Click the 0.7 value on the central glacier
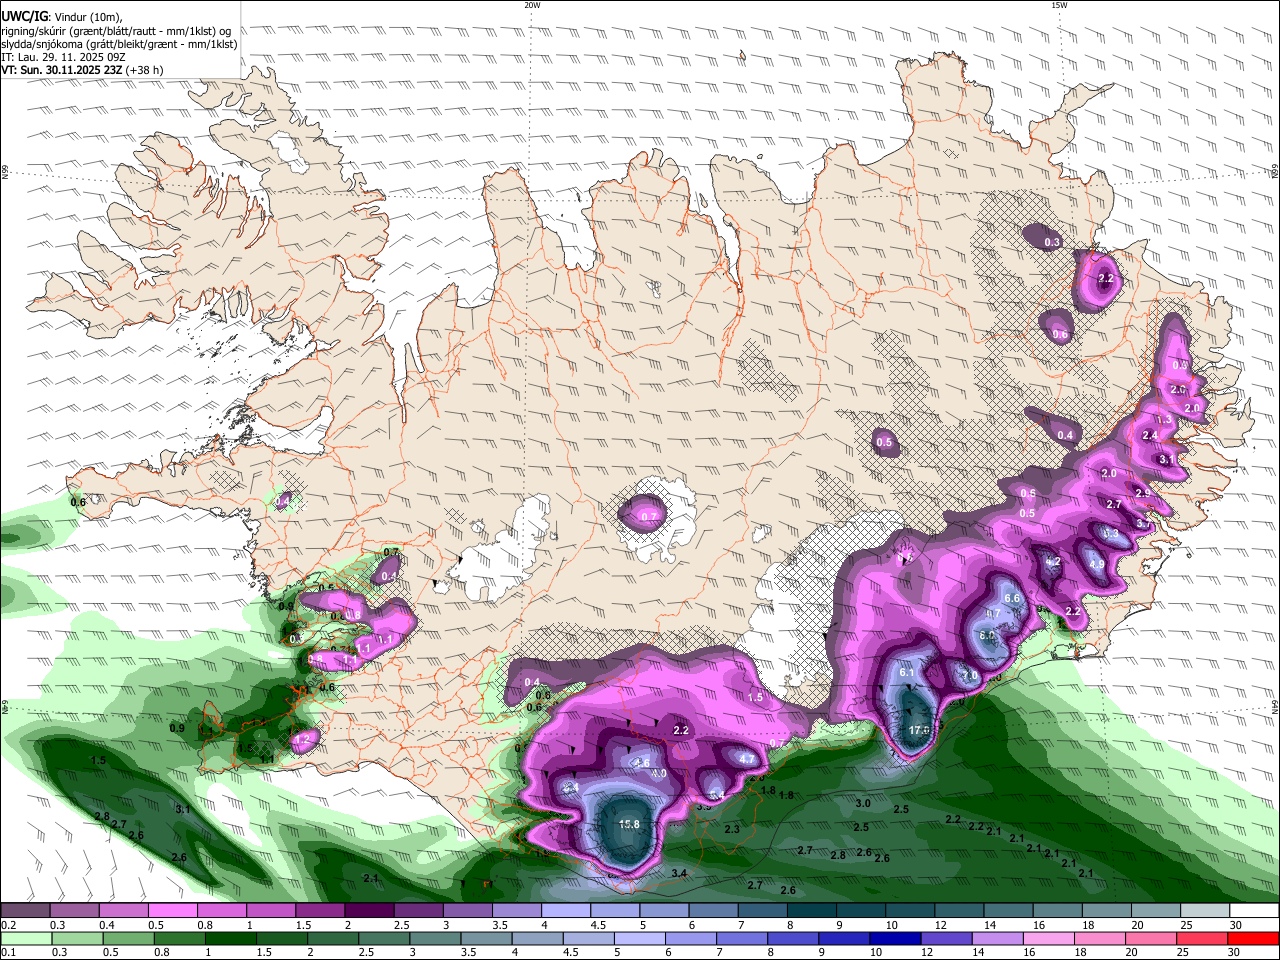 (649, 517)
